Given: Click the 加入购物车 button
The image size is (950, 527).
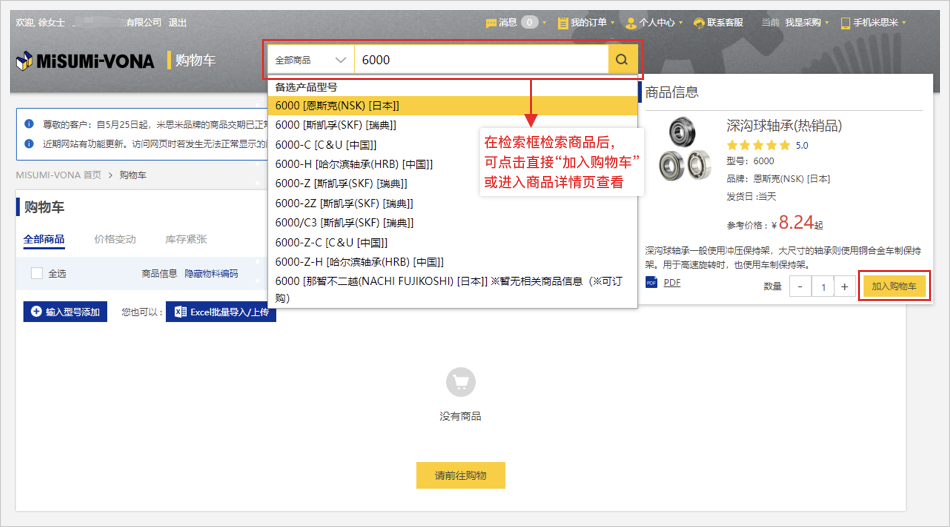Looking at the screenshot, I should [894, 287].
